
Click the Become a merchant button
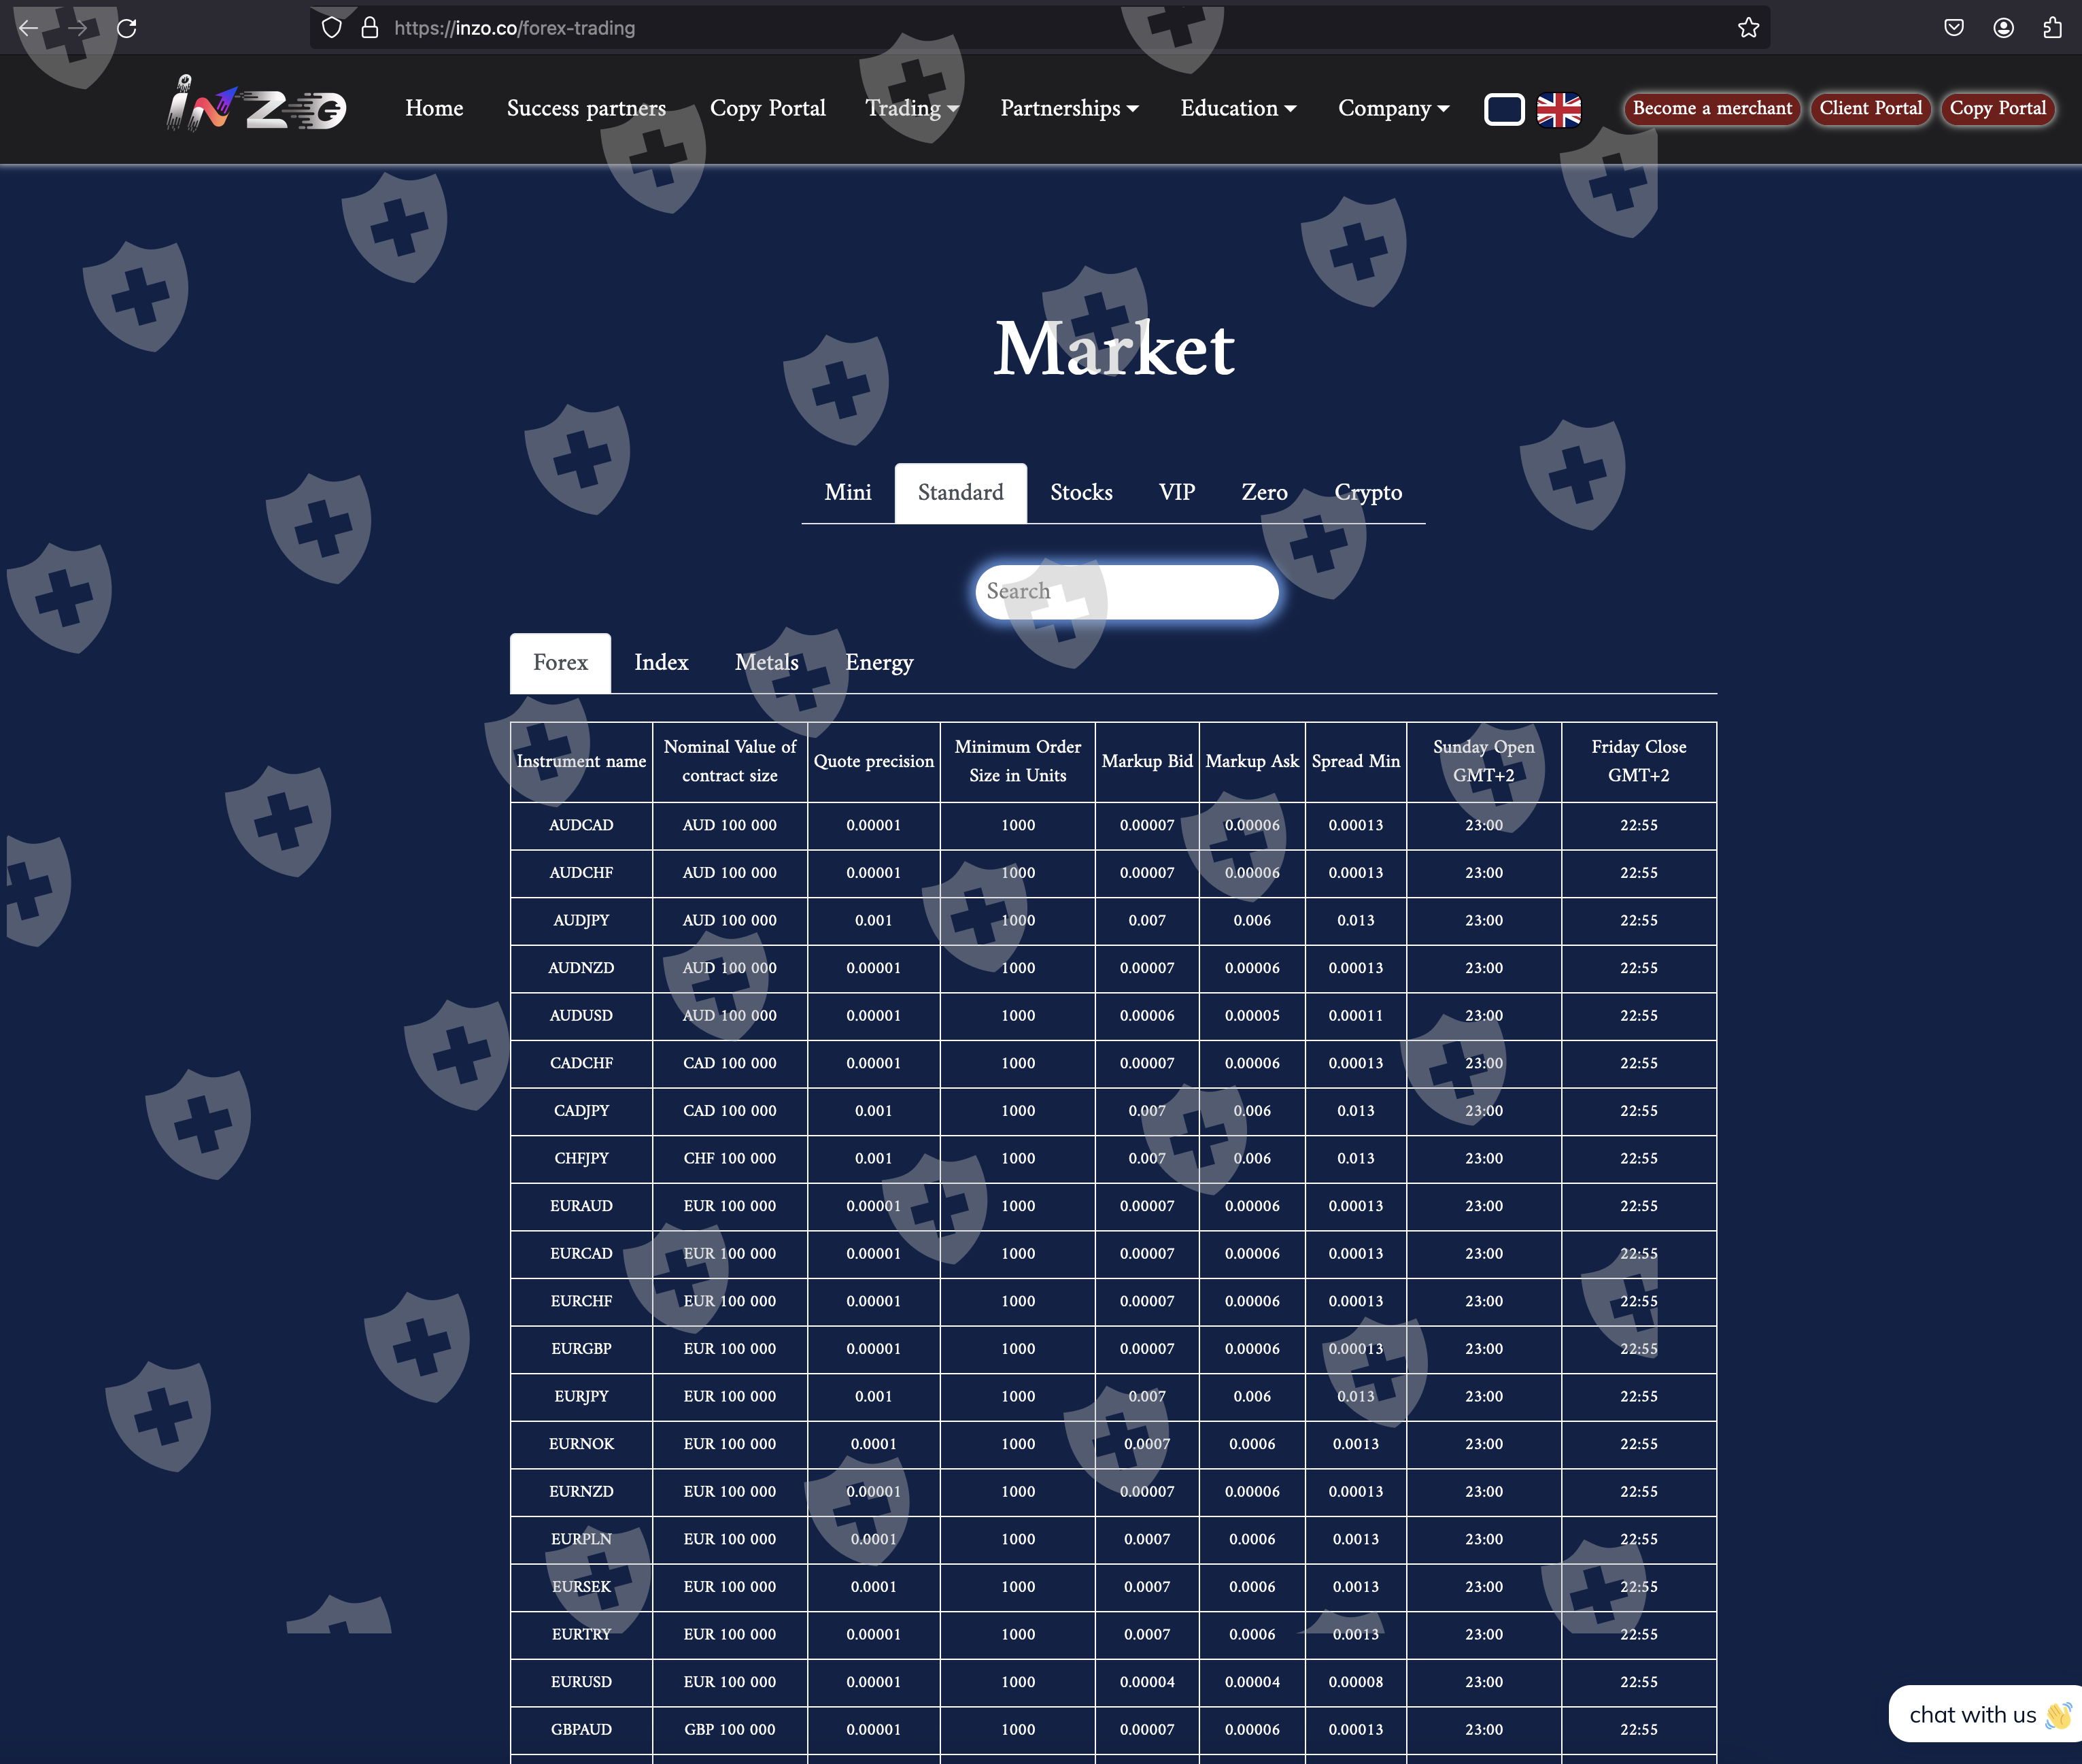pyautogui.click(x=1711, y=108)
